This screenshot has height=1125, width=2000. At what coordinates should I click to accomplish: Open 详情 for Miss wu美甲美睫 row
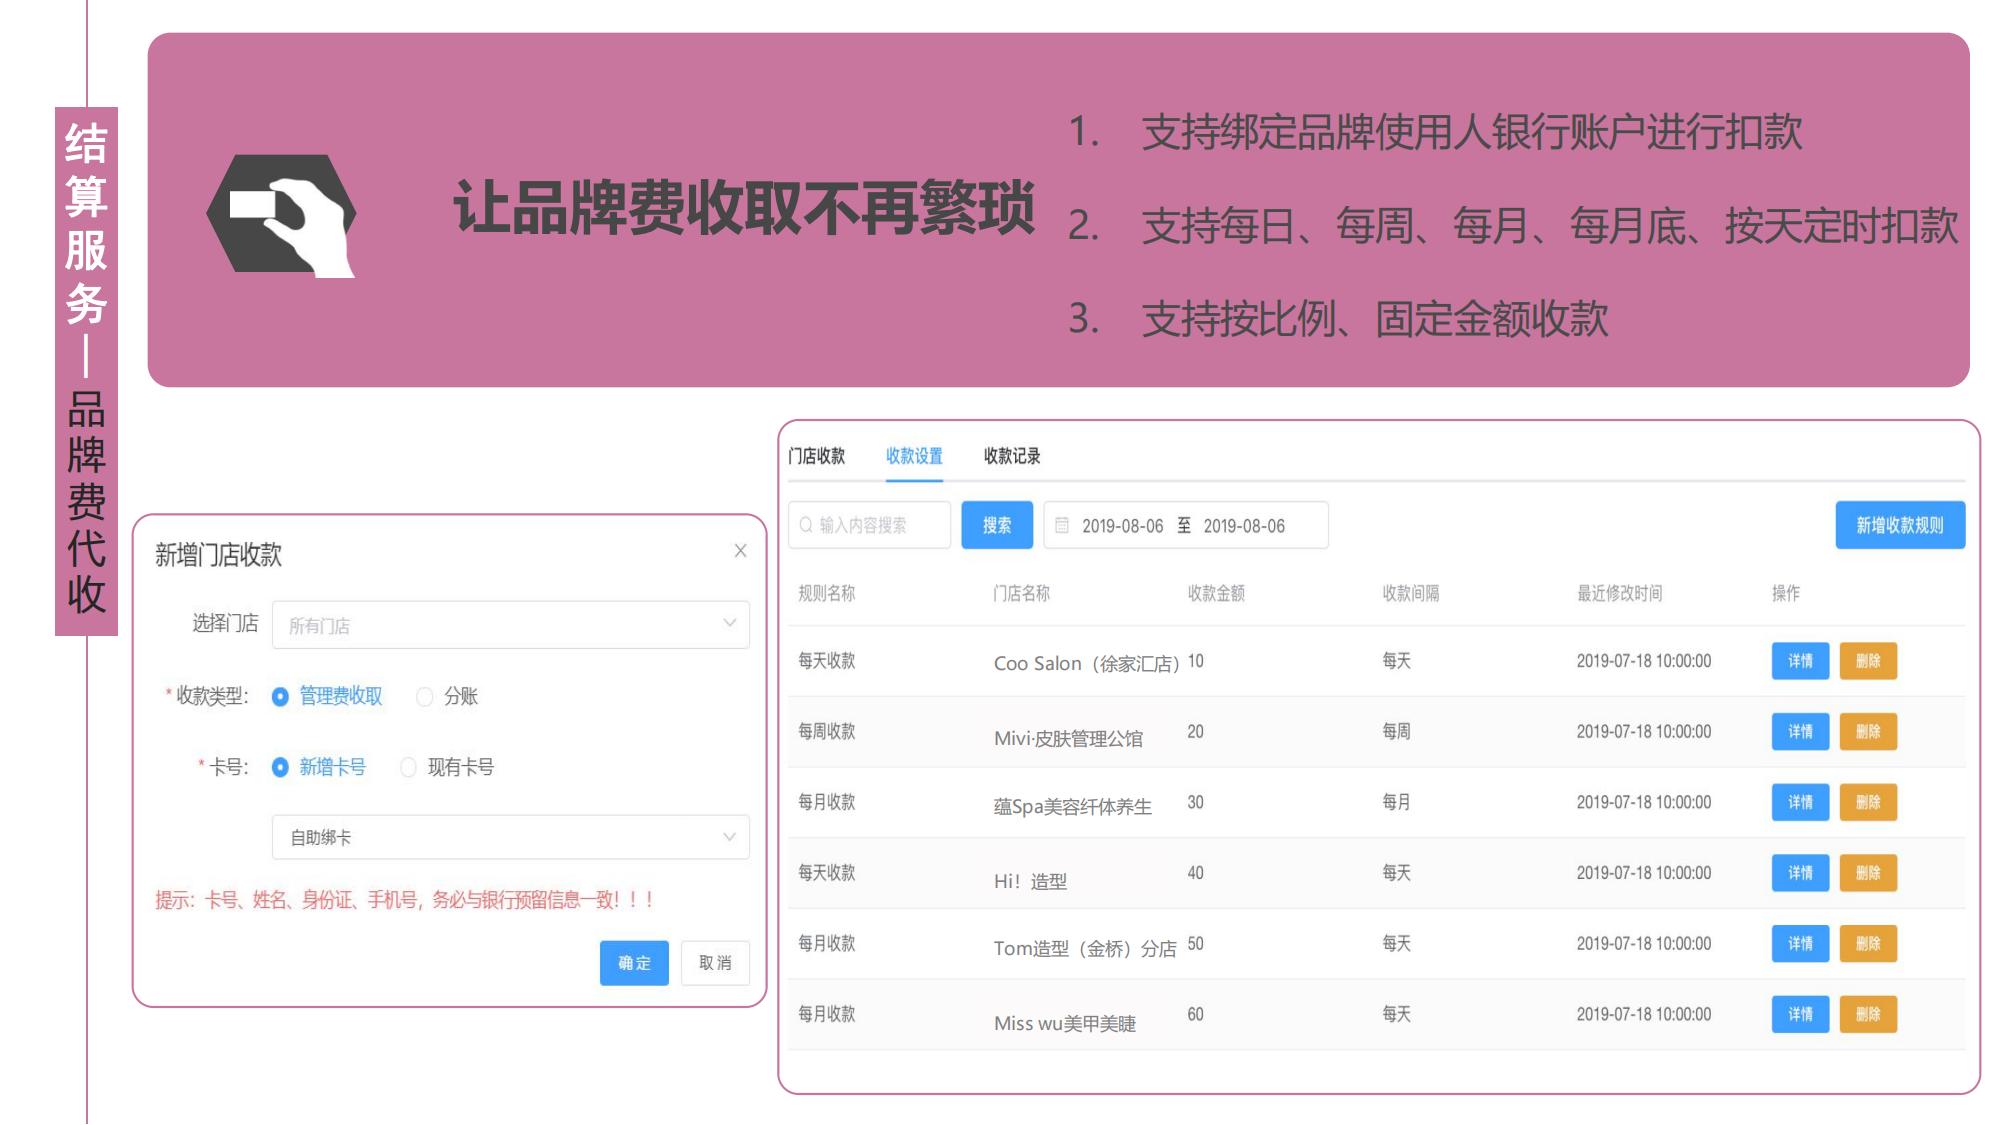tap(1800, 1014)
